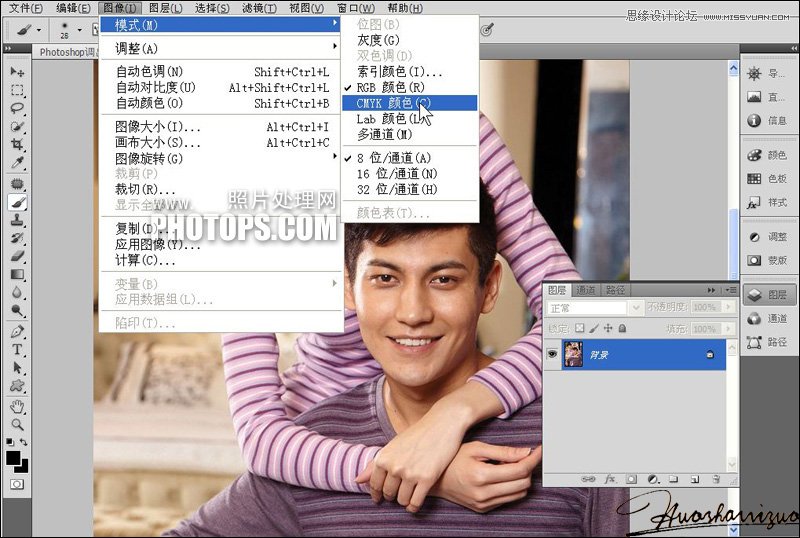This screenshot has width=800, height=538.
Task: Add a layer mask from Layers panel
Action: click(632, 479)
